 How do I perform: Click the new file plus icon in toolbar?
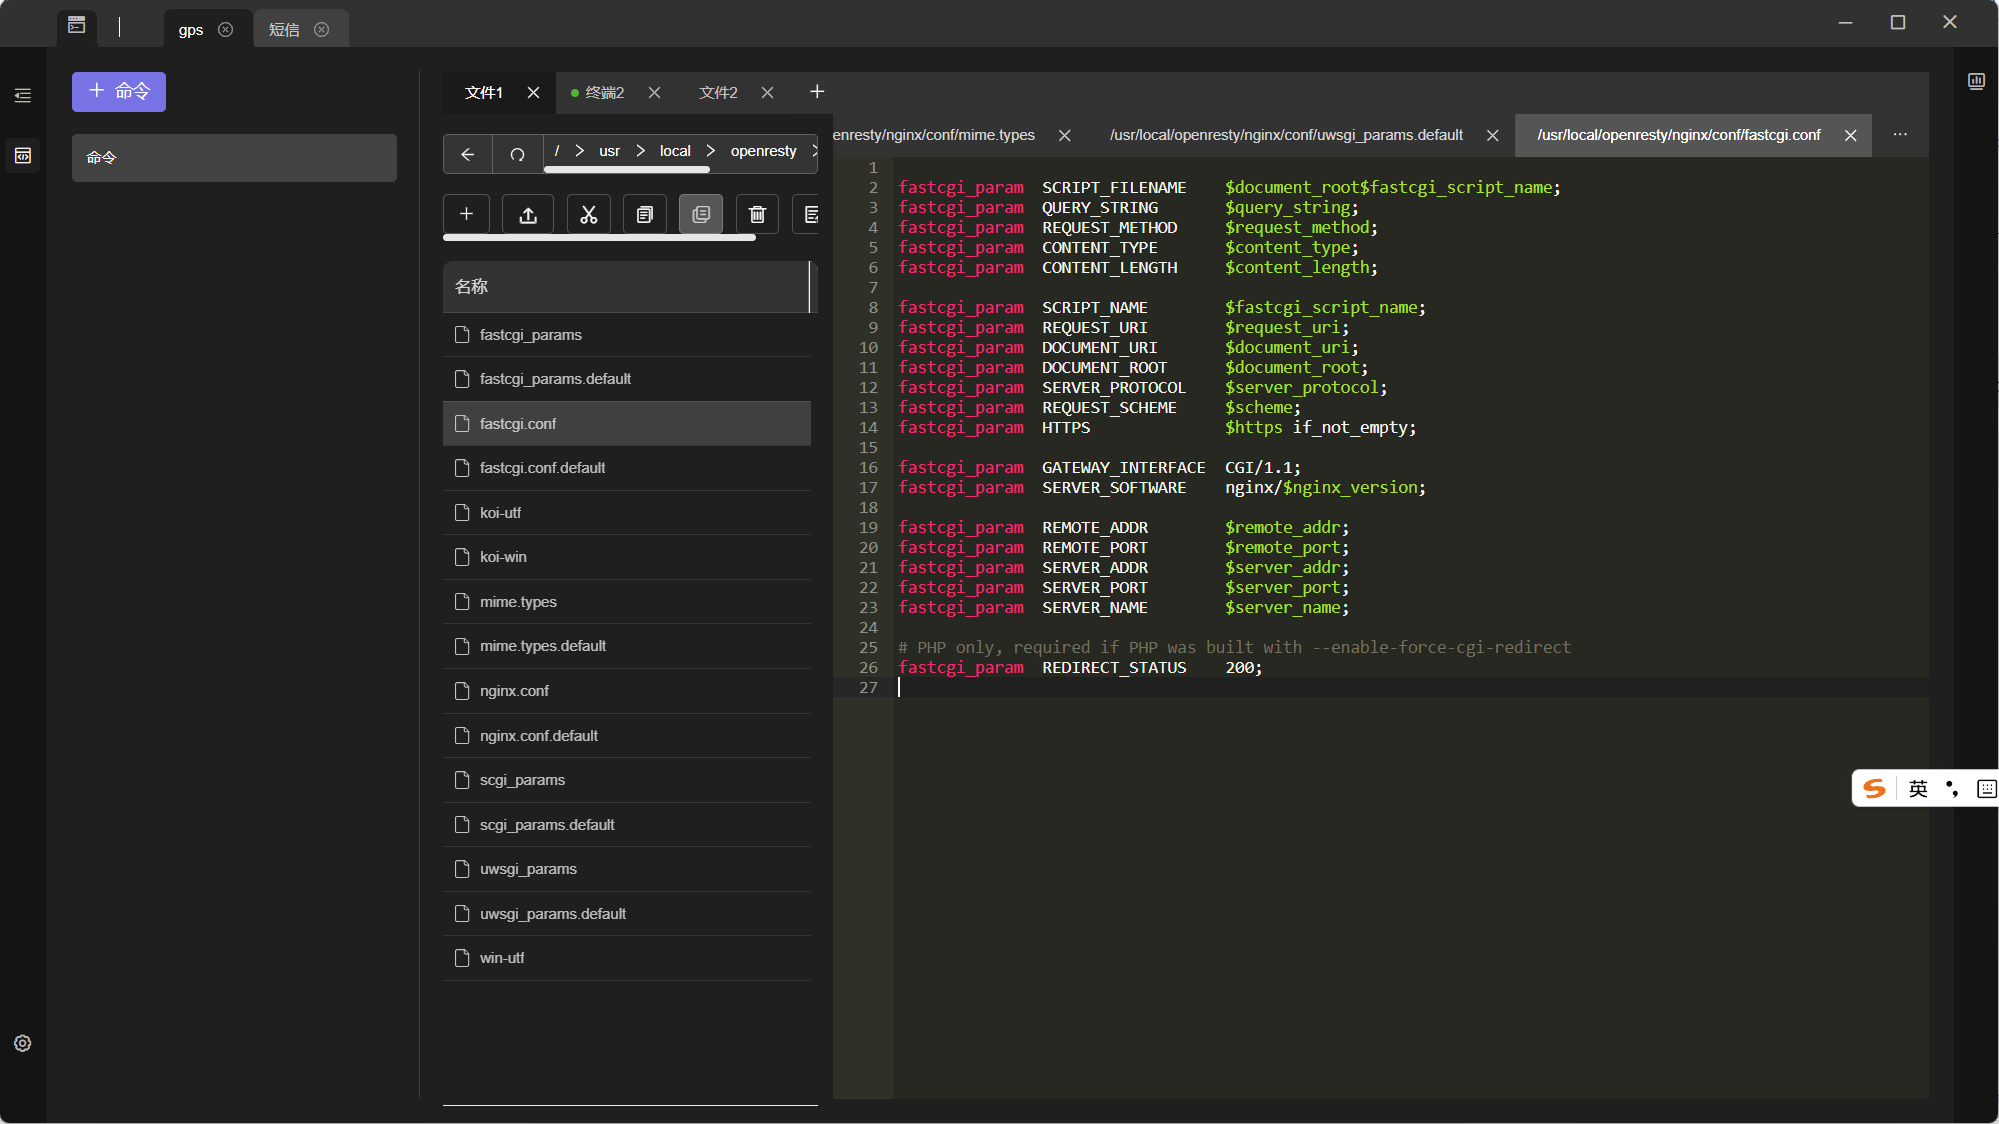466,214
